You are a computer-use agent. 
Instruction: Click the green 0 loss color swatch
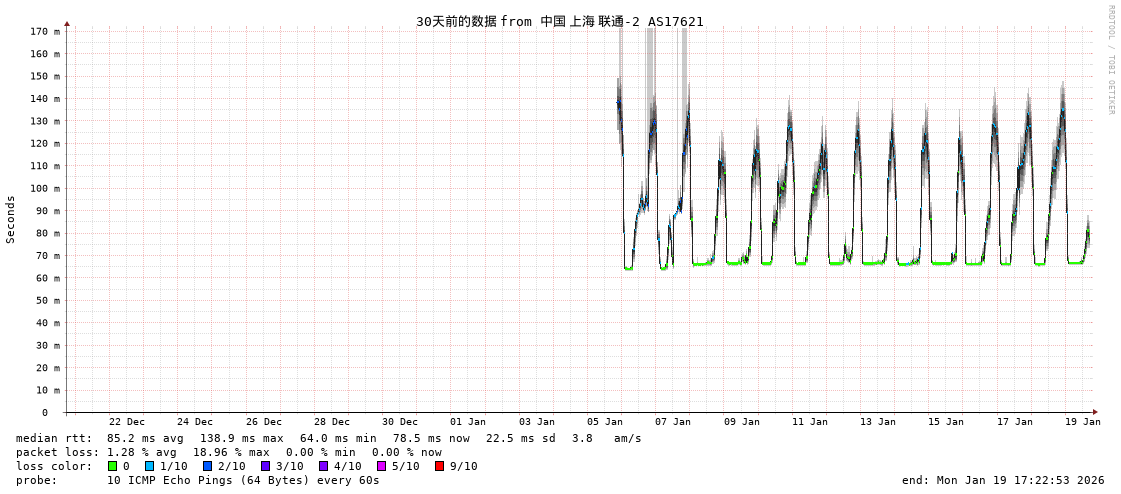click(x=112, y=466)
